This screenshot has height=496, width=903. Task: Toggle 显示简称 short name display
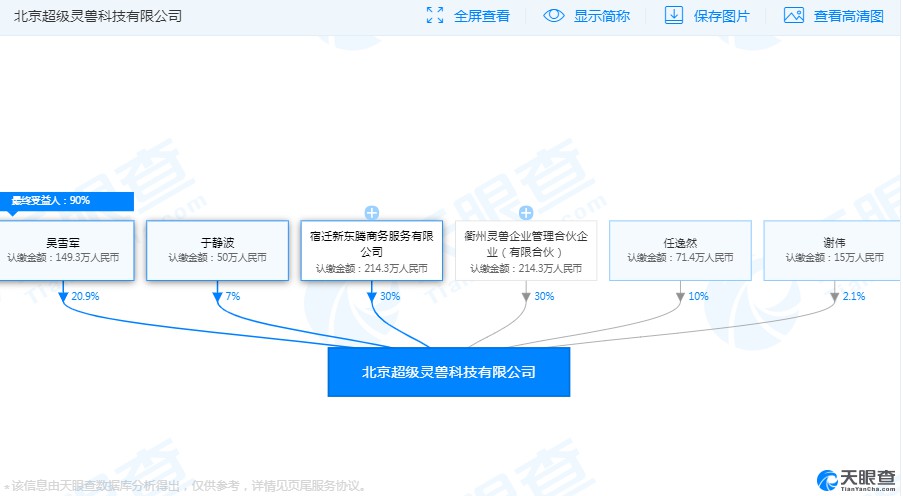[601, 16]
